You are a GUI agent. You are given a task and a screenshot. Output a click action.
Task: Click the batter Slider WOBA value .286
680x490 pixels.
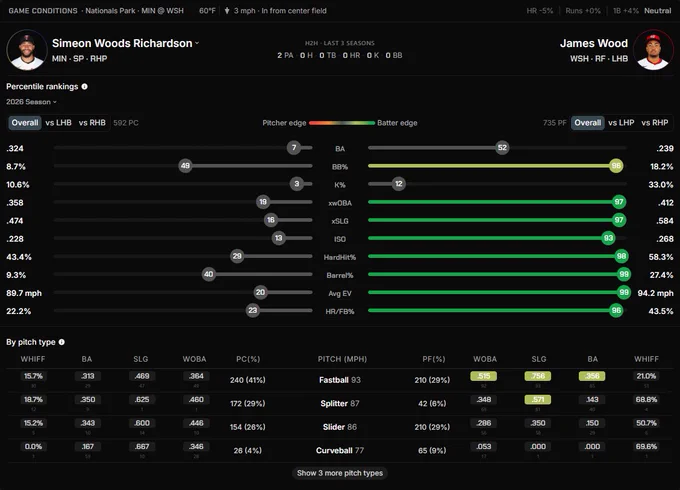coord(484,423)
